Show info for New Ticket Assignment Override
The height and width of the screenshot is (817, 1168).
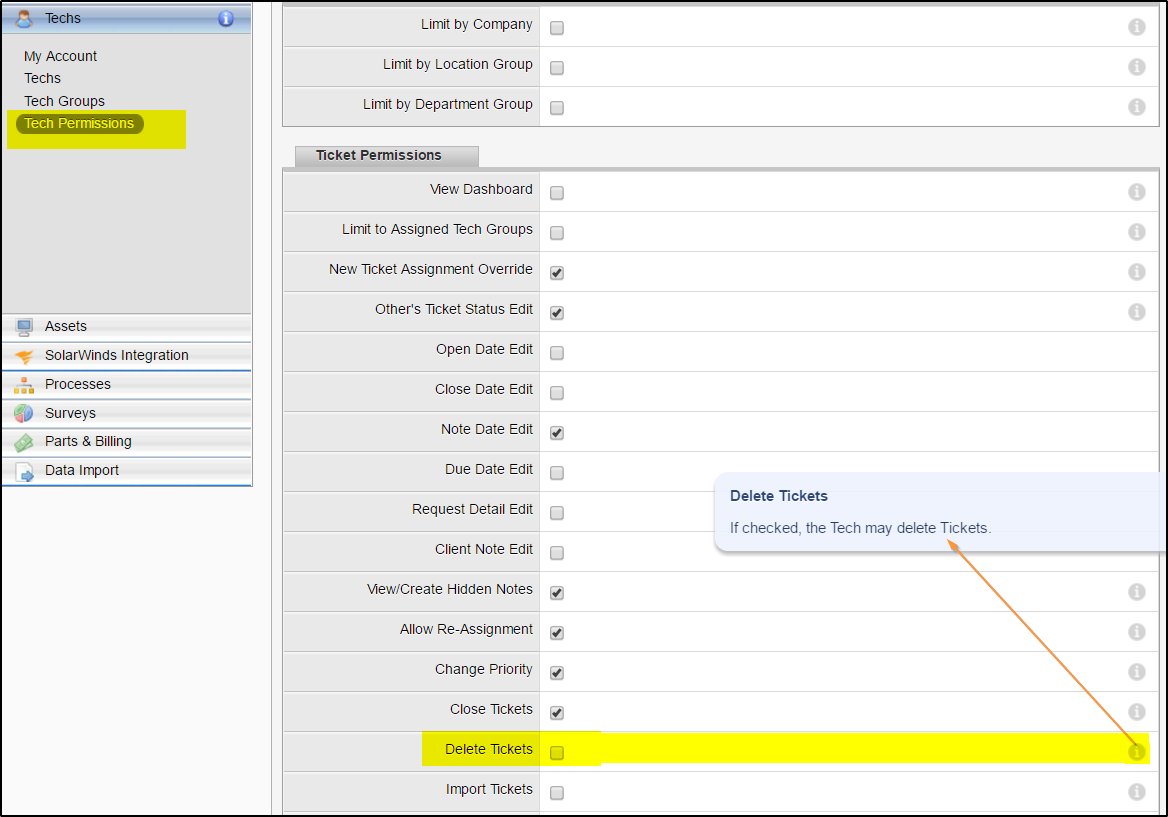[1136, 272]
